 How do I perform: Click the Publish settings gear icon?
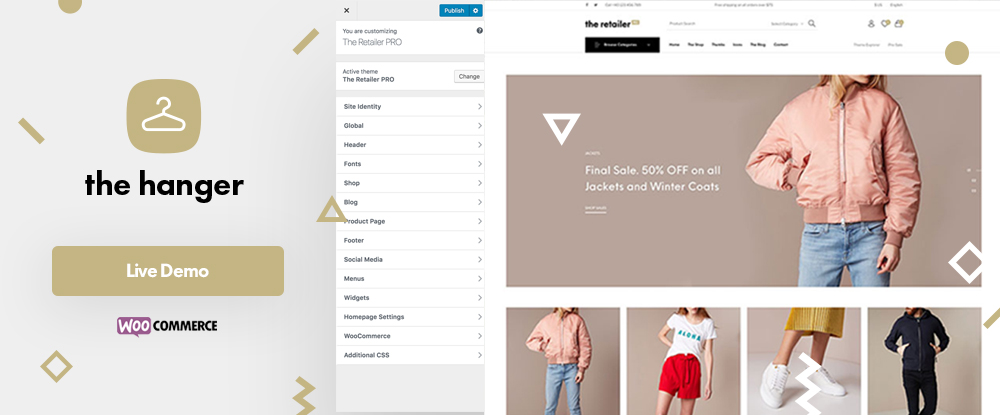[476, 10]
